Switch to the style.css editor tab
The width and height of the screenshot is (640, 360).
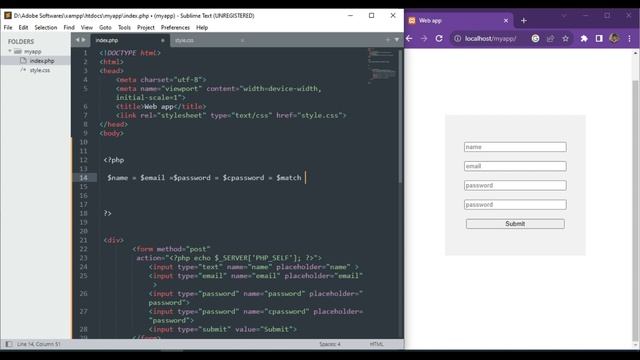209,40
